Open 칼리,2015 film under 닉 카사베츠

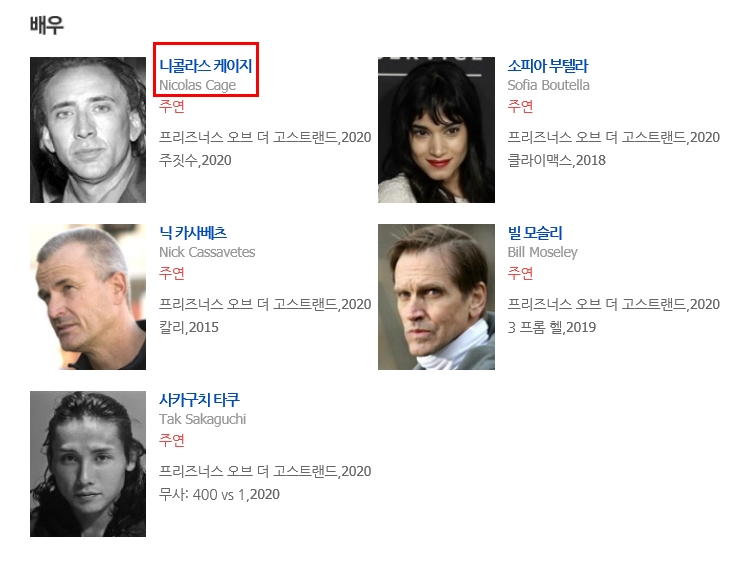point(189,327)
